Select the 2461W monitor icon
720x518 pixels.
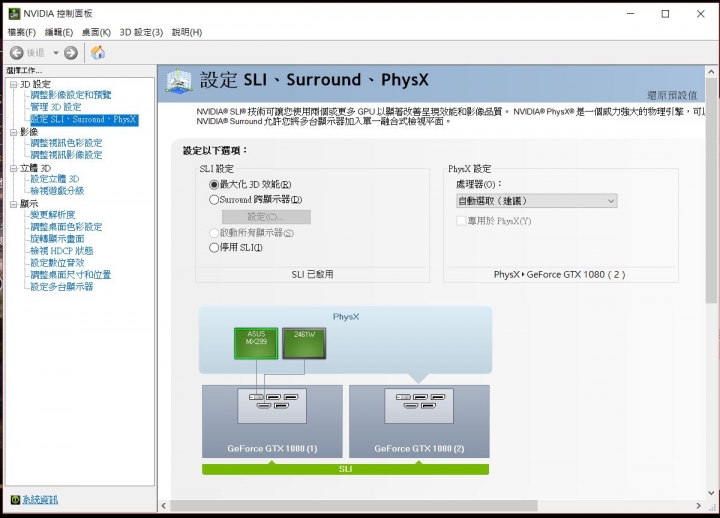pos(304,343)
